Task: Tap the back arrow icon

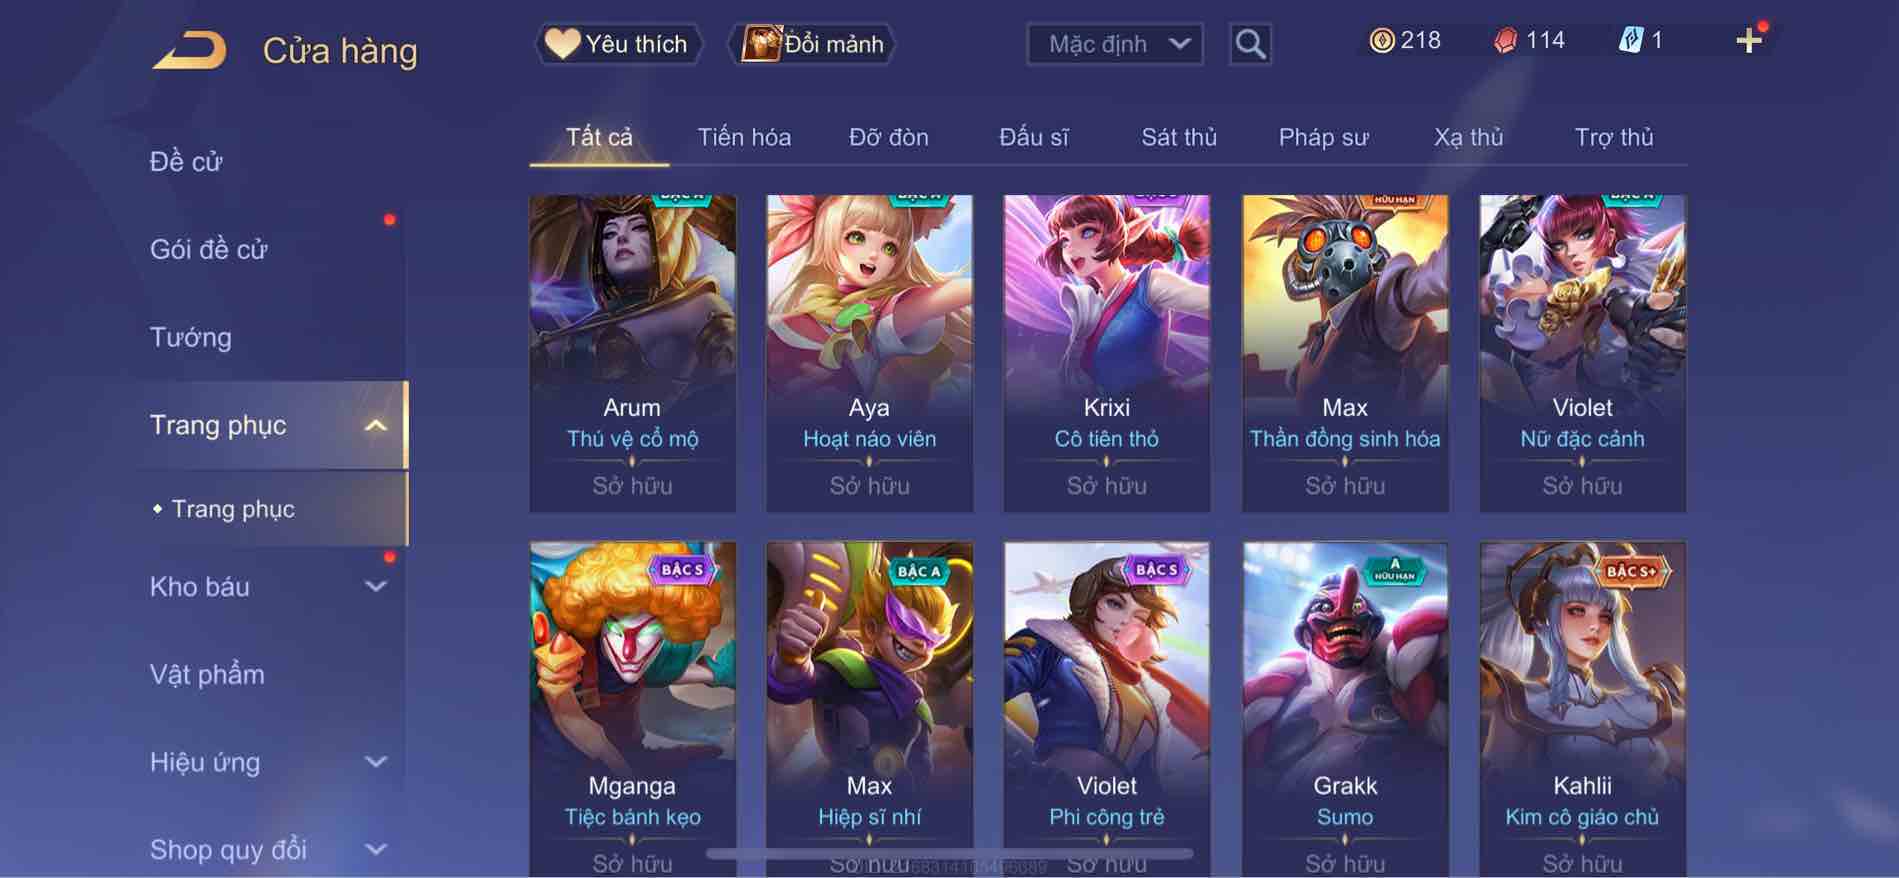Action: click(189, 50)
